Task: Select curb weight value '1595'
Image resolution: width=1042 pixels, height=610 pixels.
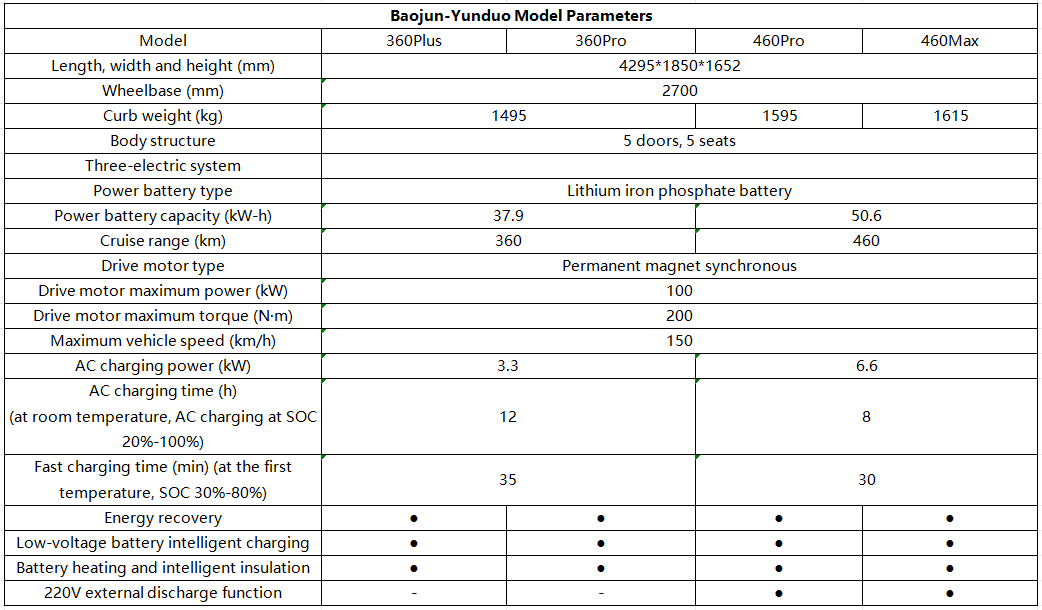Action: pos(779,116)
